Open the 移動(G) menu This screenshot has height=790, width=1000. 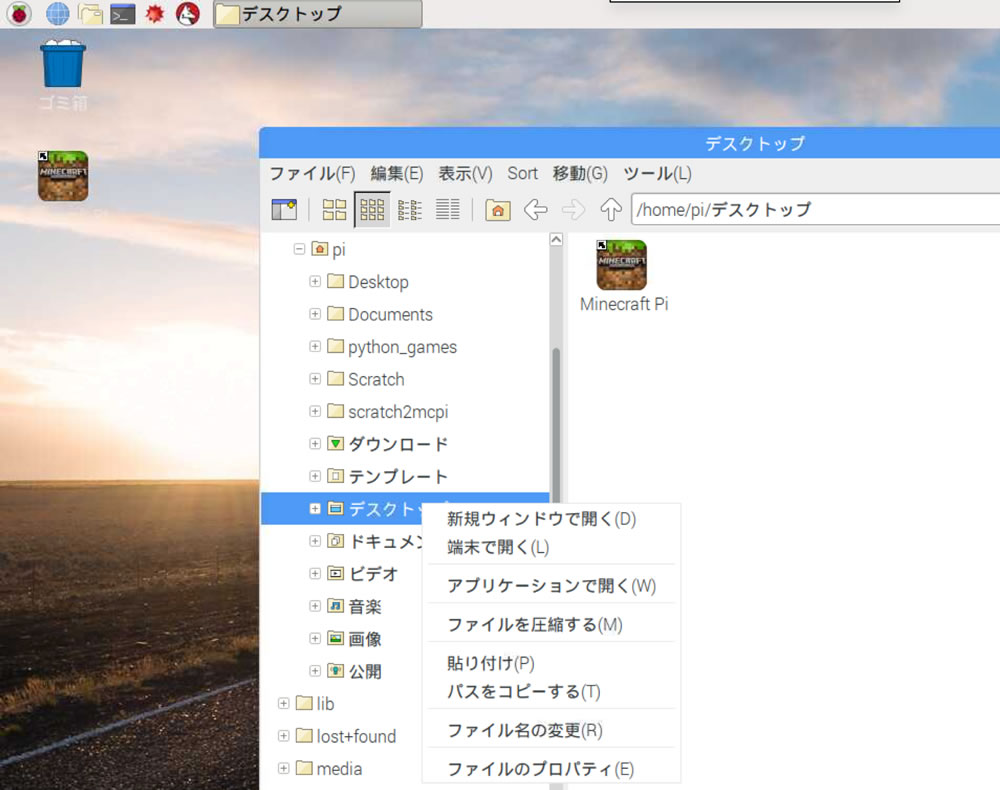[x=580, y=173]
